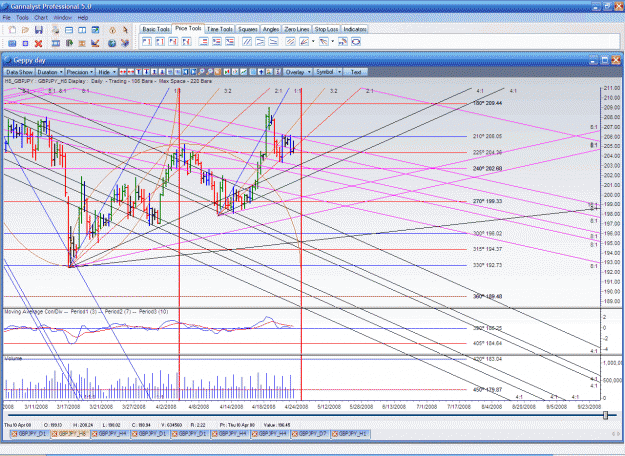
Task: Switch to the Zero Lines tab
Action: [x=297, y=29]
